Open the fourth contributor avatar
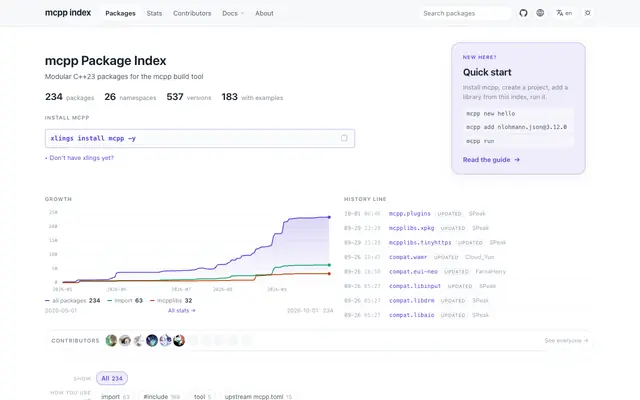640x400 pixels. point(152,340)
